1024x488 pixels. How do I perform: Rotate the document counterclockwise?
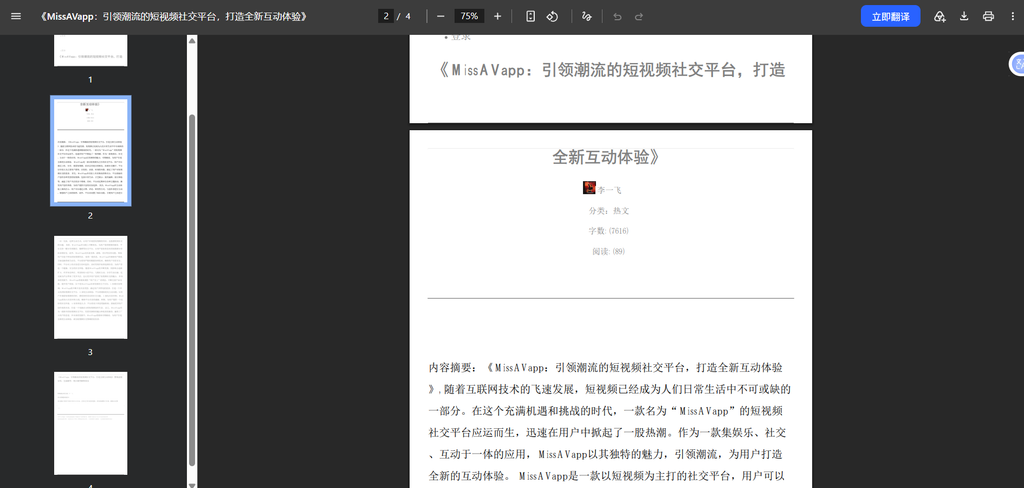(552, 16)
